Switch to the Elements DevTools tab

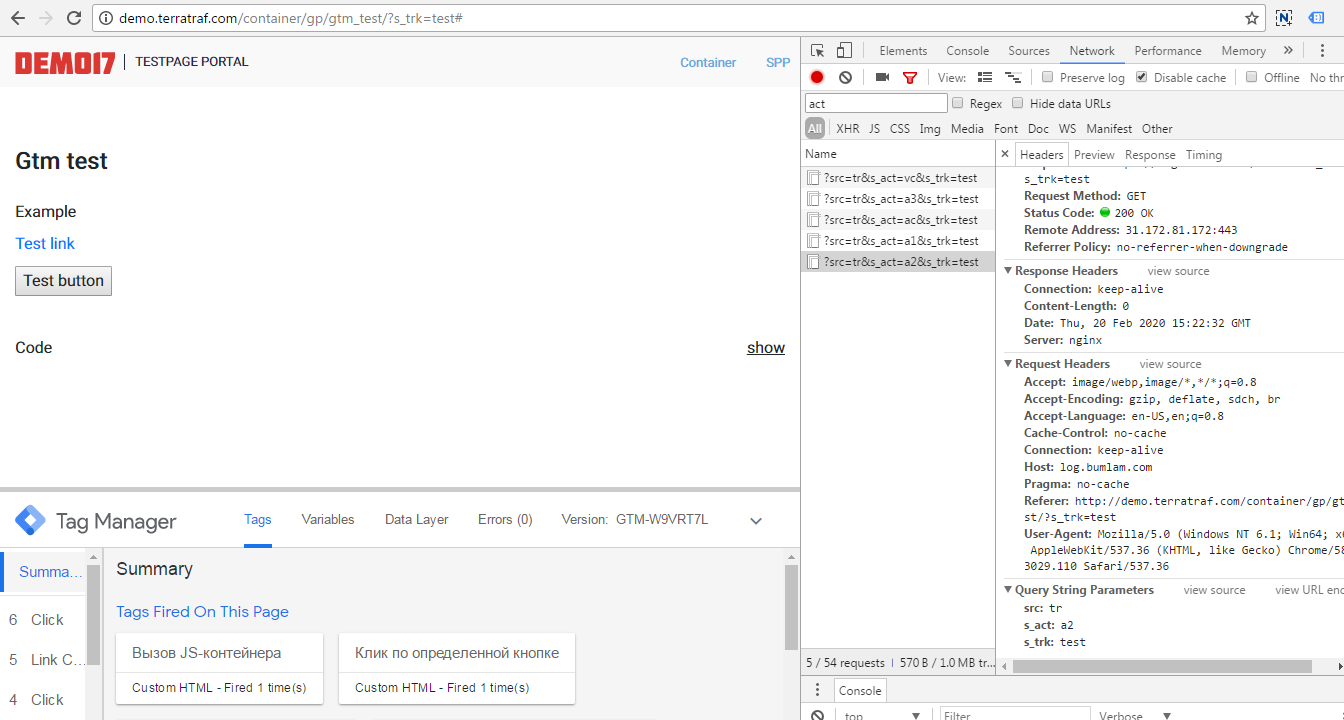click(x=903, y=51)
